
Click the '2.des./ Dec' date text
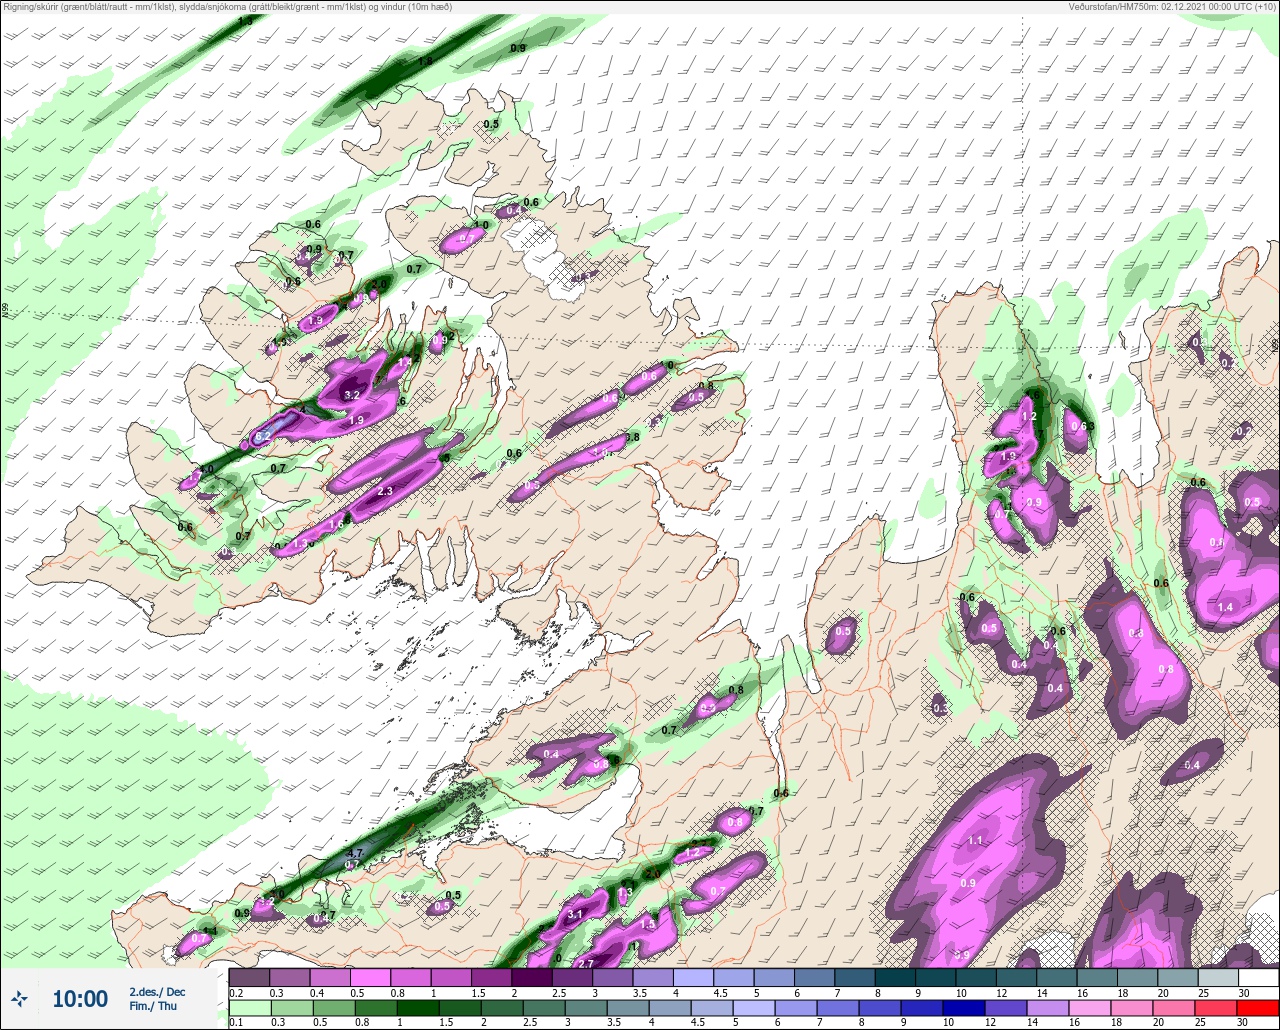157,992
